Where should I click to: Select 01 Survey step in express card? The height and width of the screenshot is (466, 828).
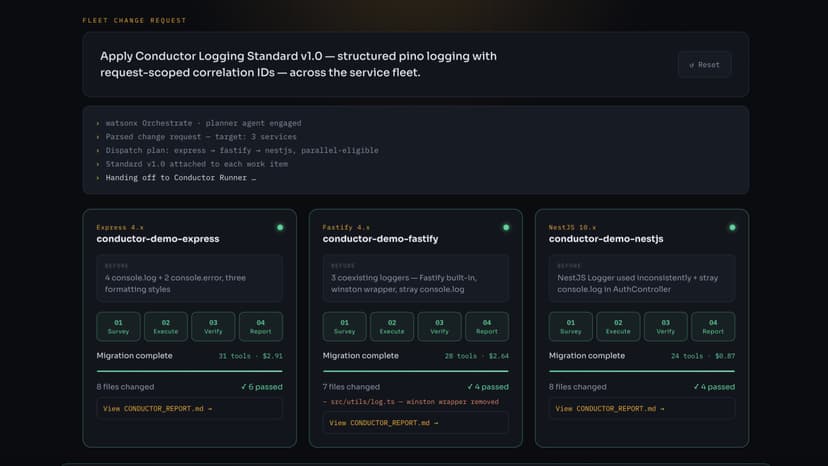click(118, 327)
